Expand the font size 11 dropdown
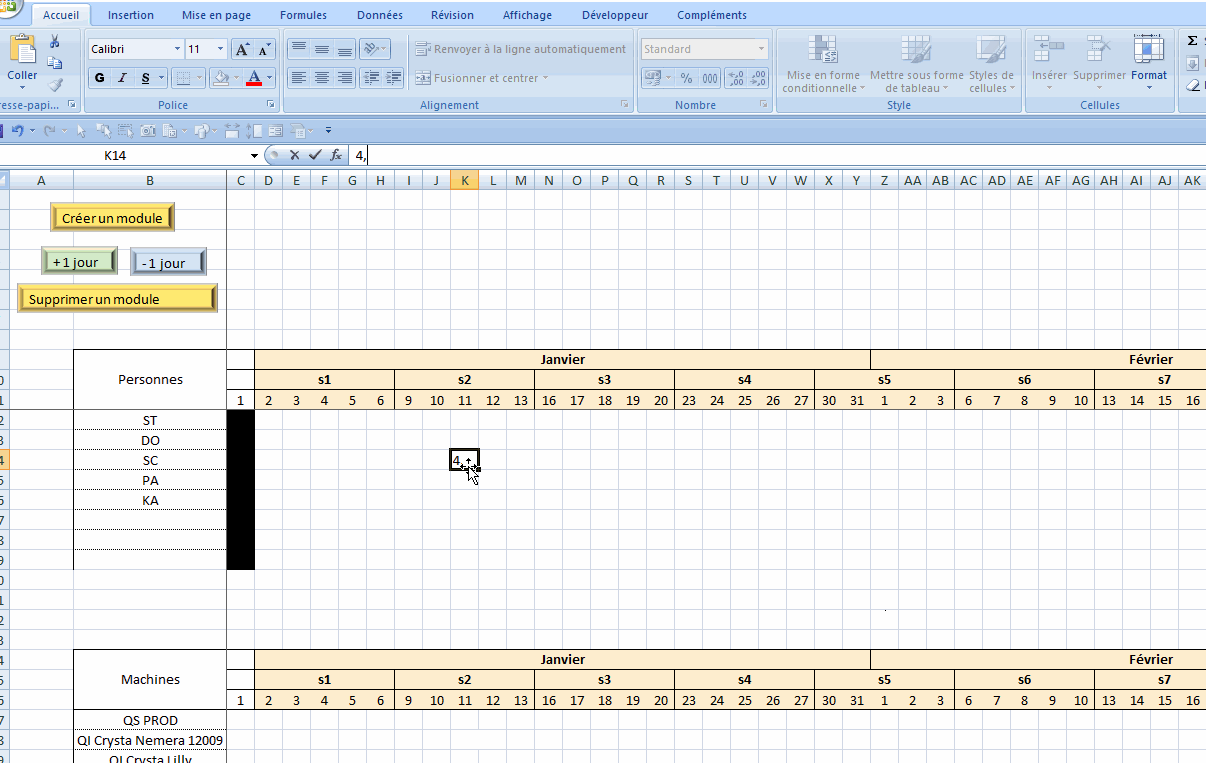 (220, 49)
